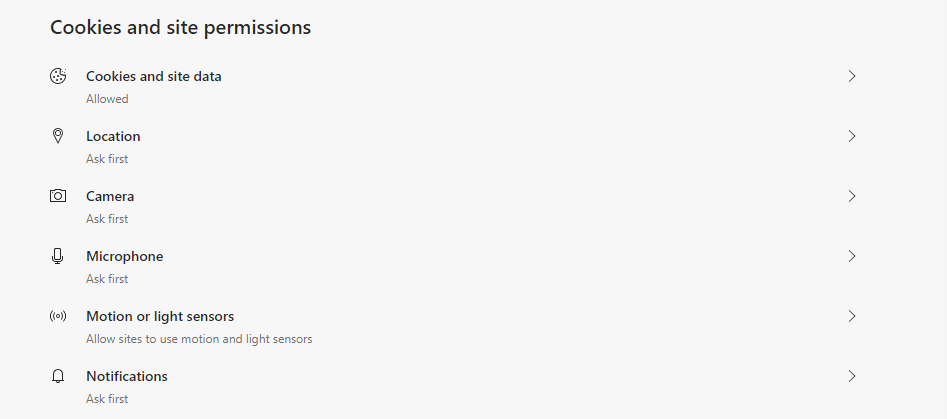Click the 'Allow sites to use motion' description

pos(199,339)
